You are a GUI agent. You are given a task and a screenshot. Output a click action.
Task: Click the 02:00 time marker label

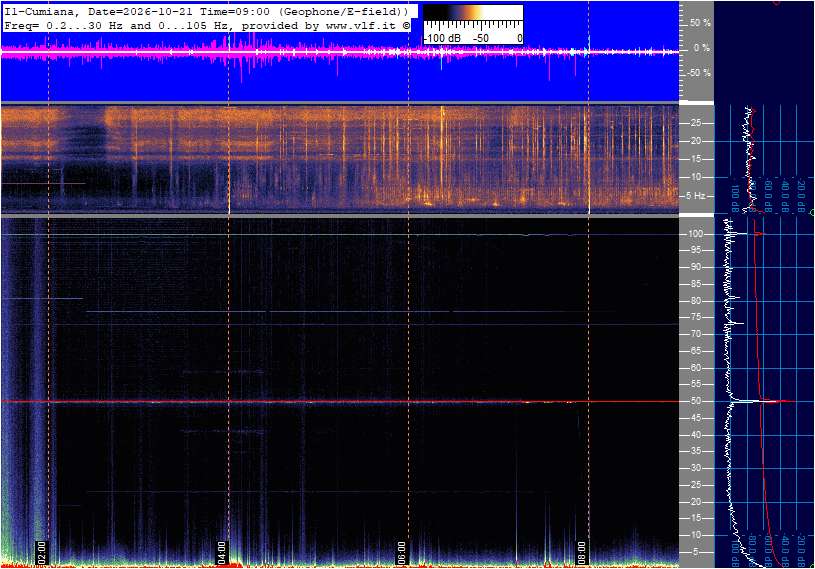point(42,552)
